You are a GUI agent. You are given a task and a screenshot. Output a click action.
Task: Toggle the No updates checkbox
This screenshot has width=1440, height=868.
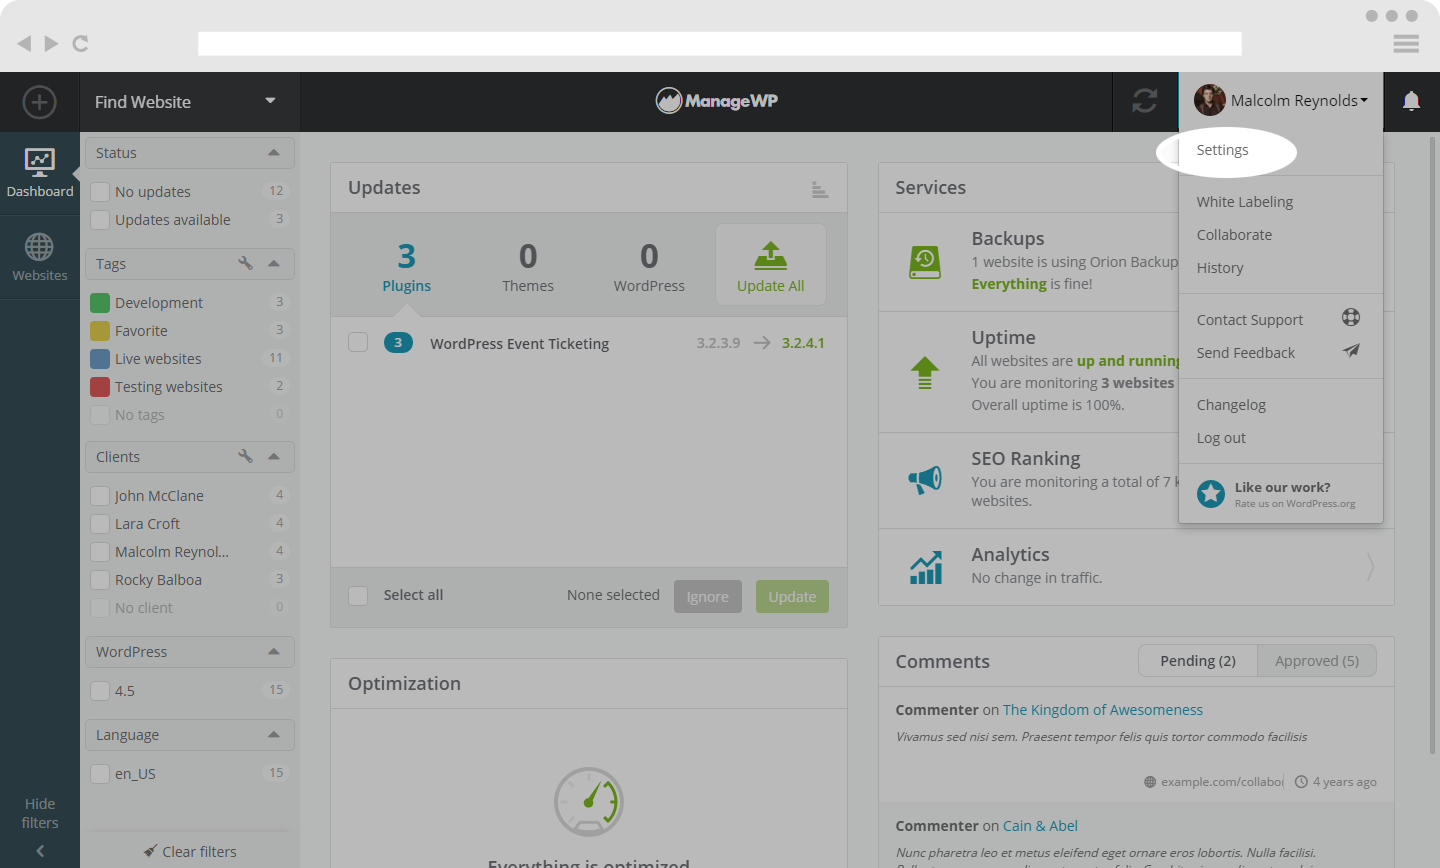click(x=100, y=191)
